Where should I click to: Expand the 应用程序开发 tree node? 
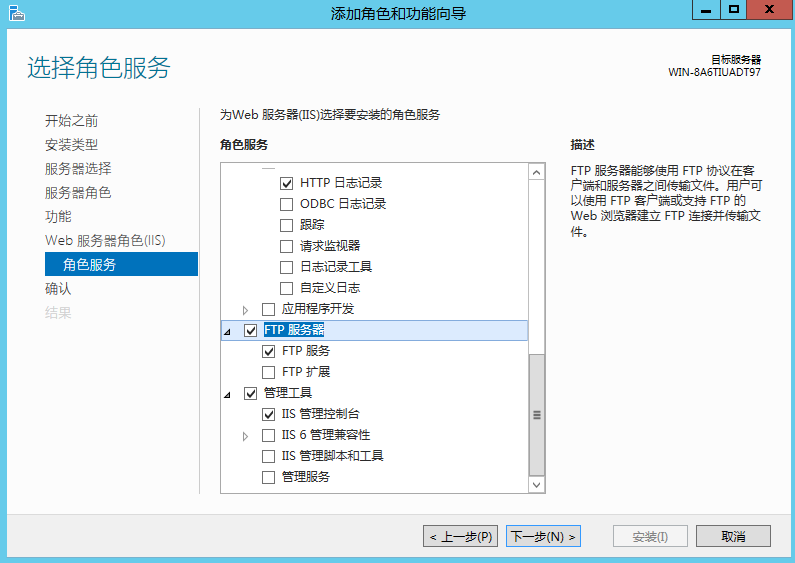point(246,310)
